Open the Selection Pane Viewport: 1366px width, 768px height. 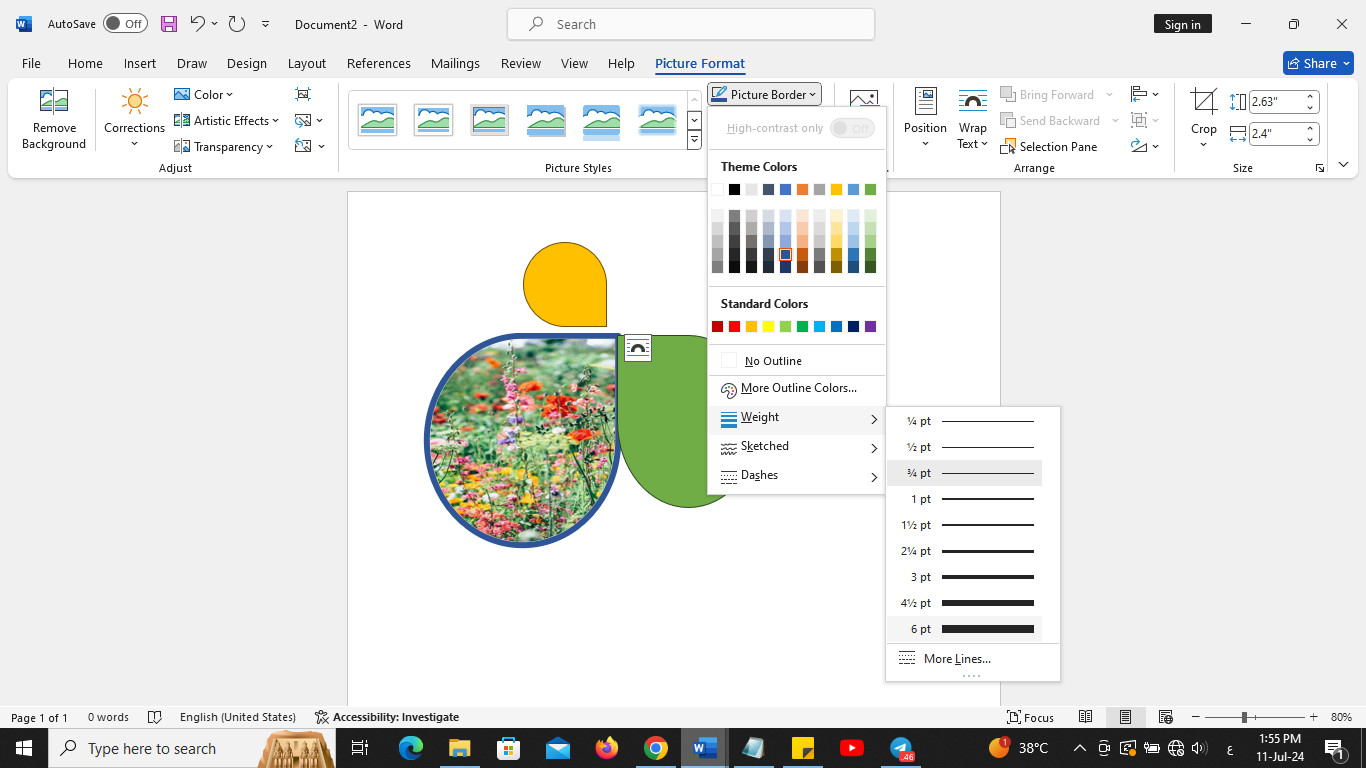(1049, 146)
